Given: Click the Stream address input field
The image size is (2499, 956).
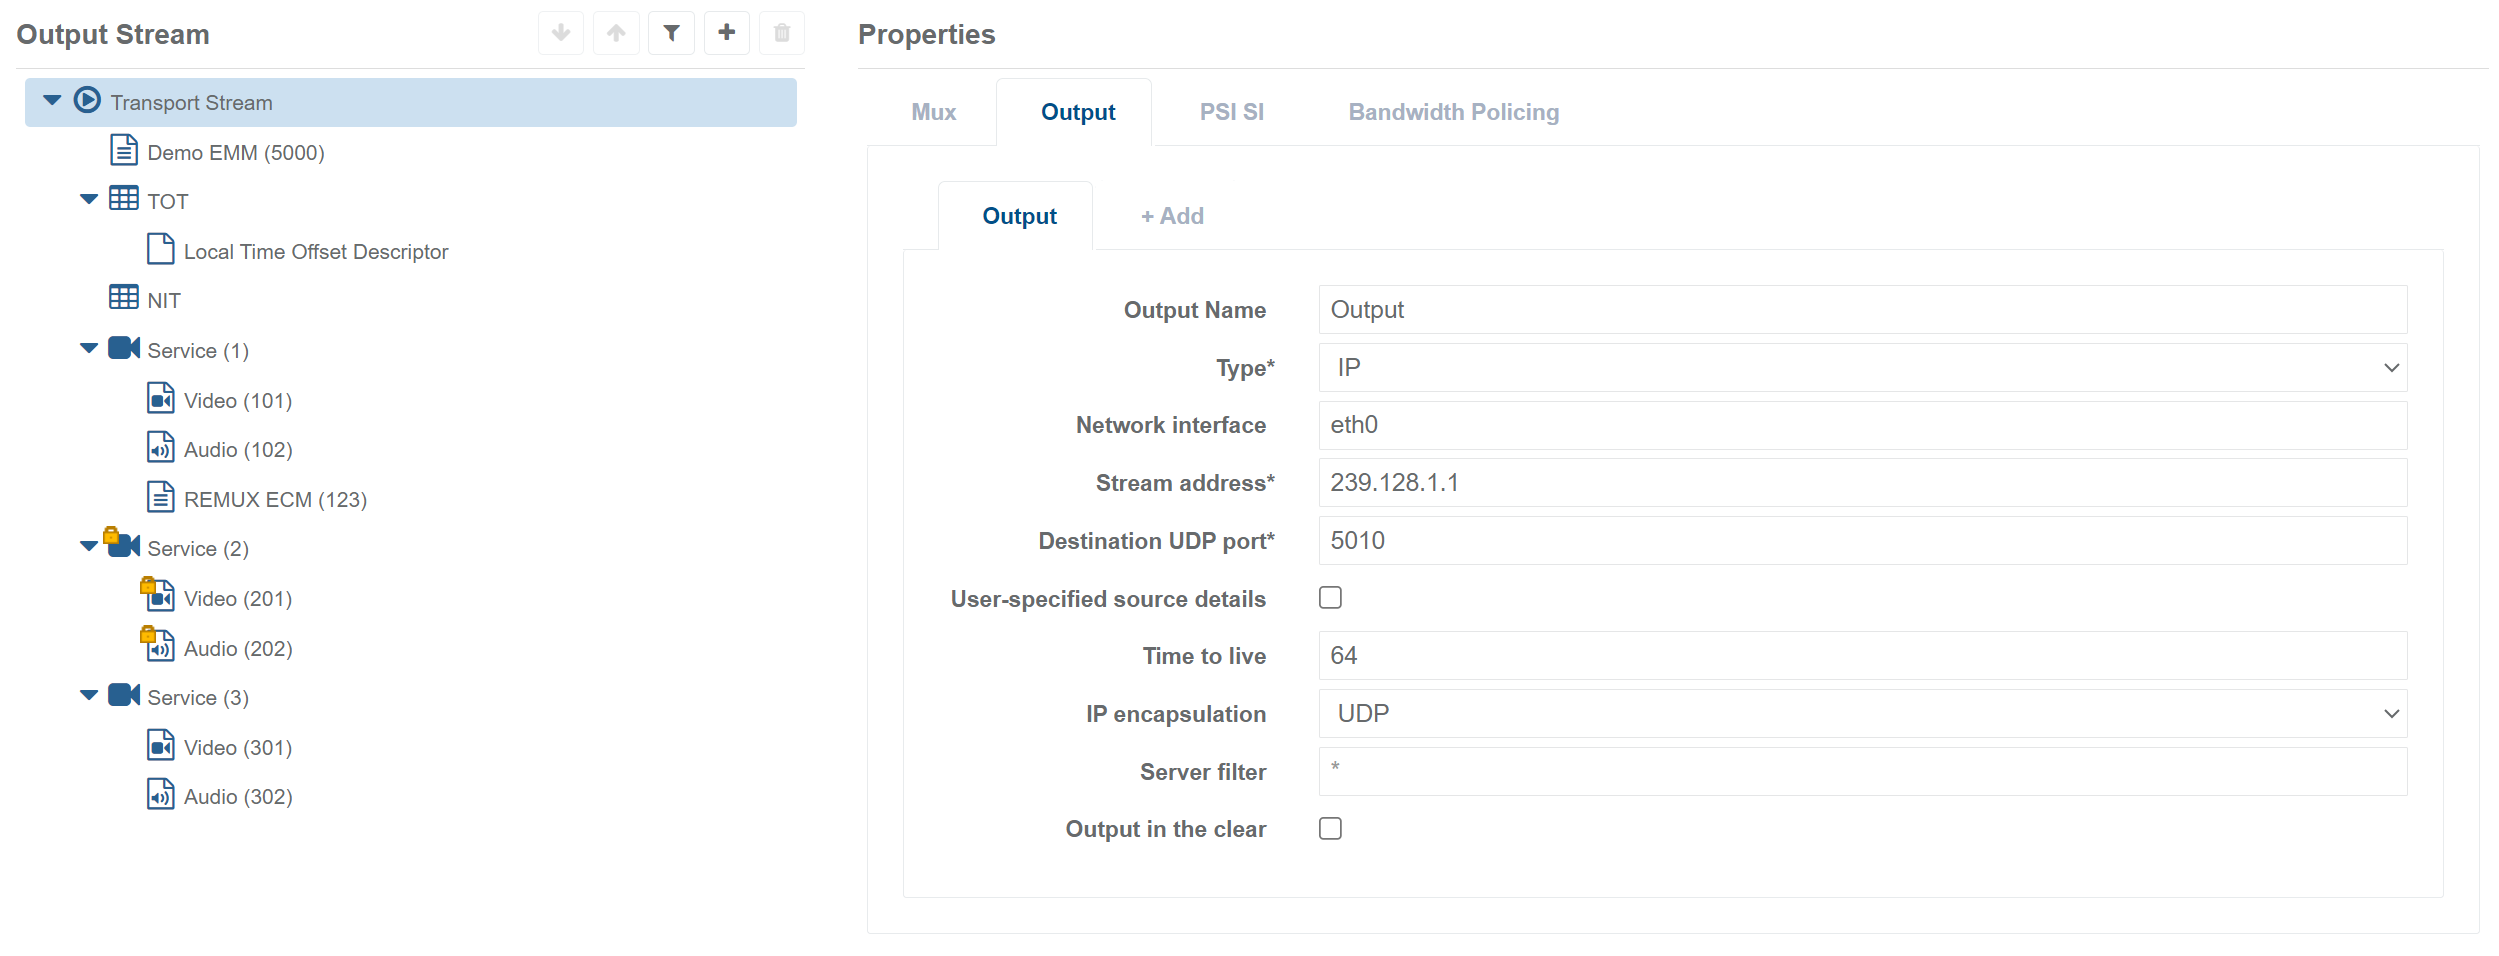Looking at the screenshot, I should [x=1862, y=483].
